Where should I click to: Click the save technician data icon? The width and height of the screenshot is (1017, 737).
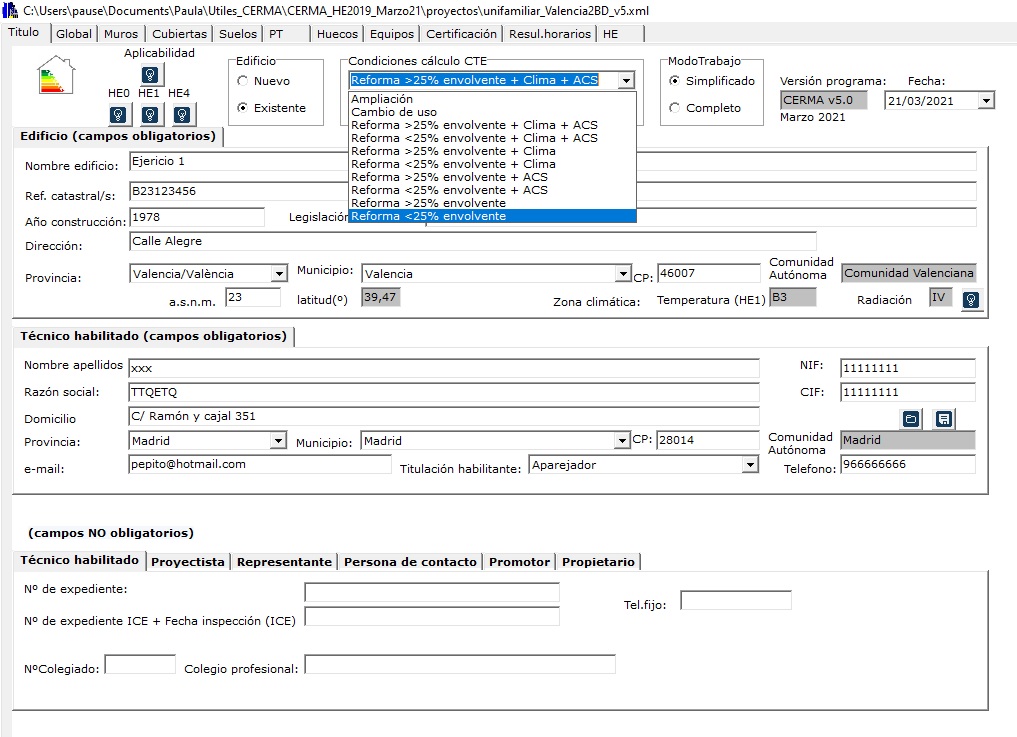[944, 419]
